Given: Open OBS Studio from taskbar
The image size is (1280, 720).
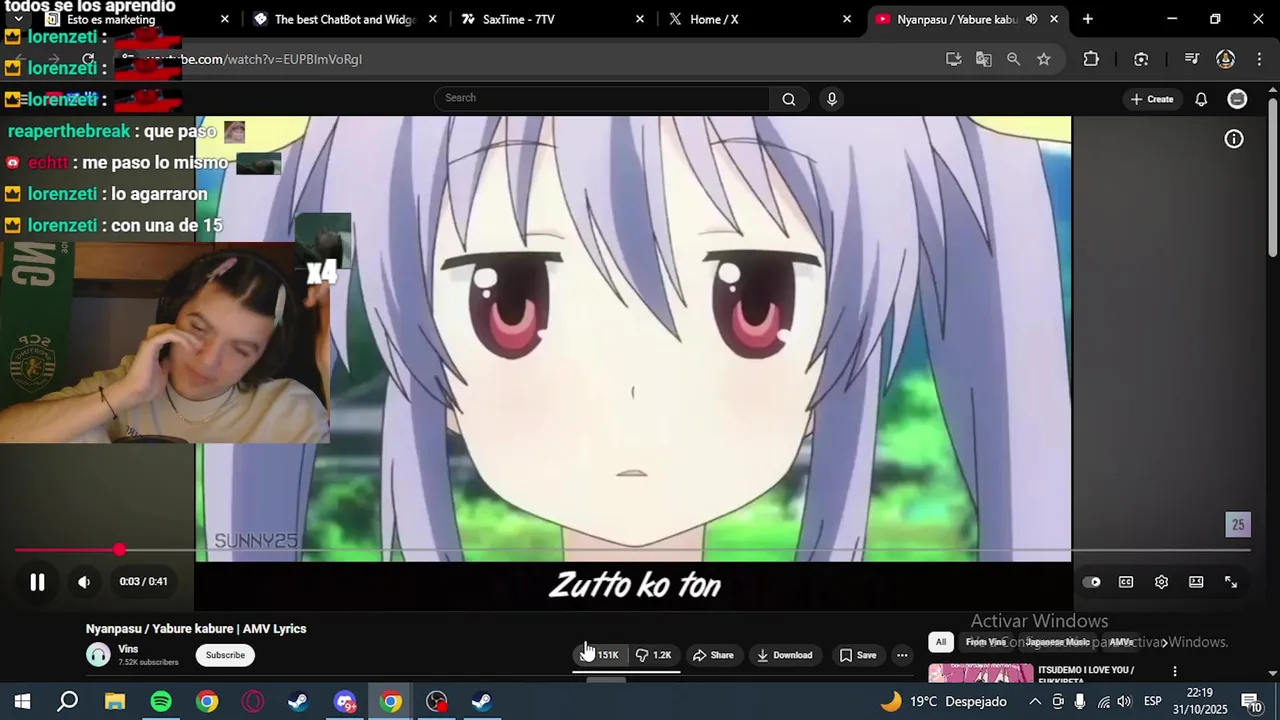Looking at the screenshot, I should (437, 702).
